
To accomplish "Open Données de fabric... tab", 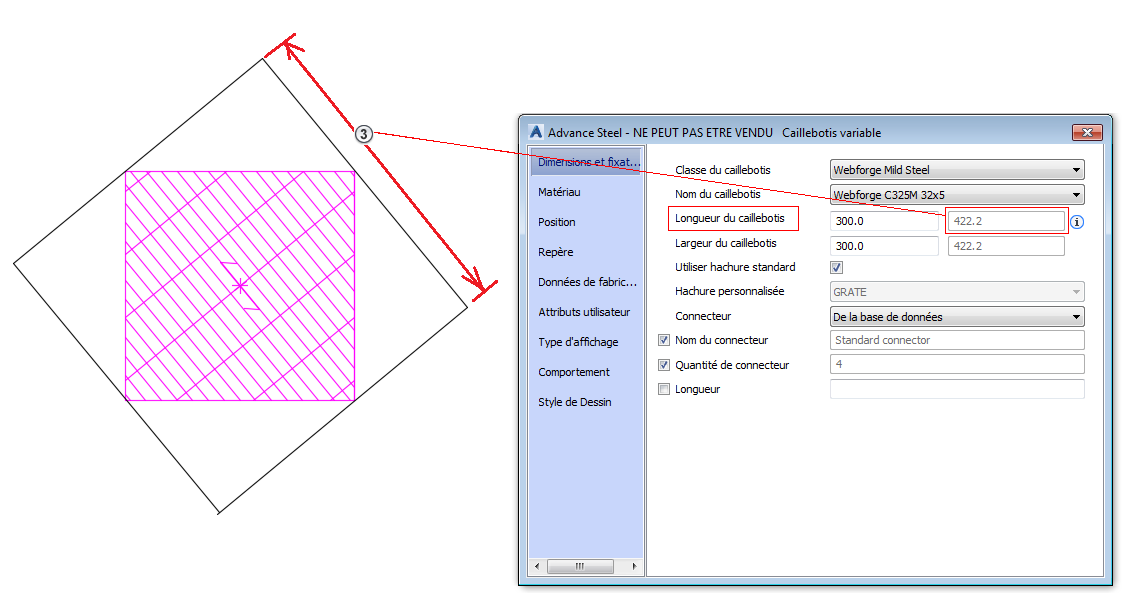I will click(586, 282).
